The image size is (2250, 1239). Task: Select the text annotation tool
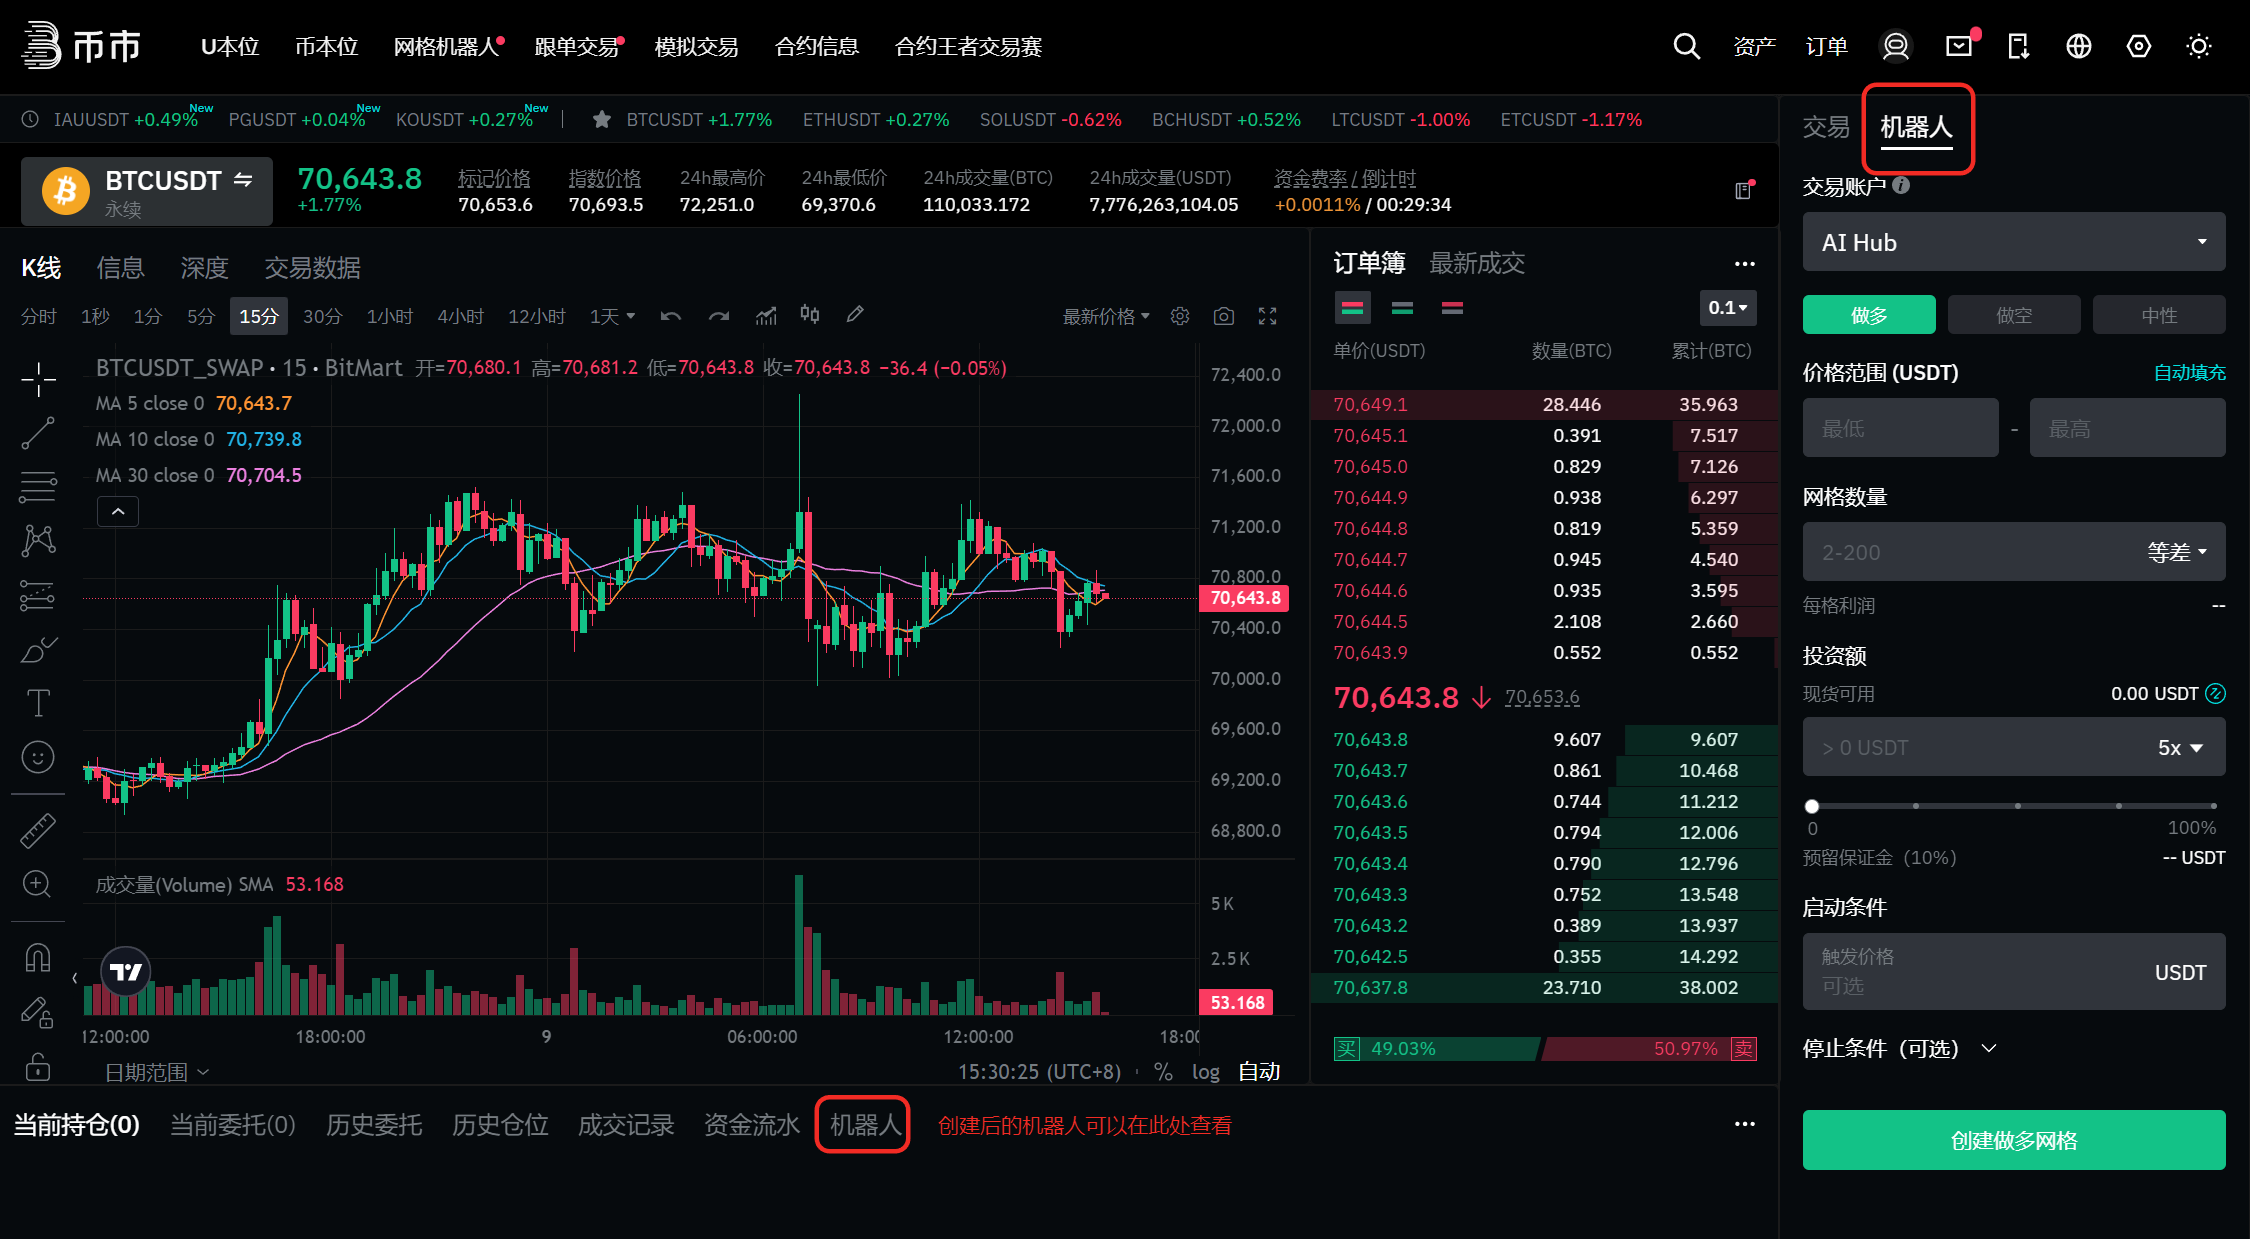(38, 703)
